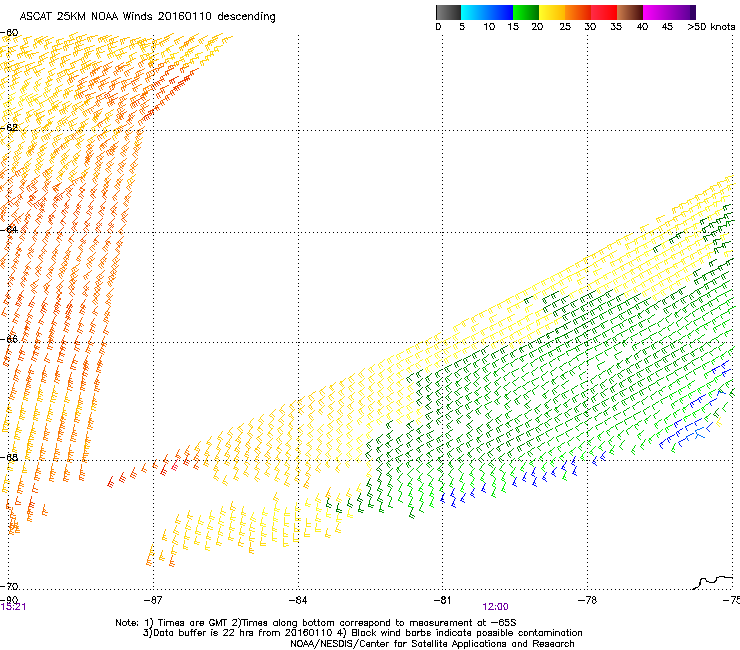Viewport: 740px width, 650px height.
Task: Click the -81 longitude label
Action: pyautogui.click(x=442, y=600)
